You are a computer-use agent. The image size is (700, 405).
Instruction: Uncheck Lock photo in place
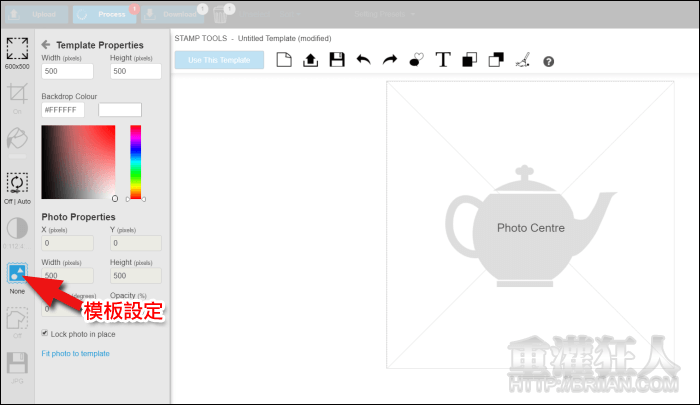45,333
